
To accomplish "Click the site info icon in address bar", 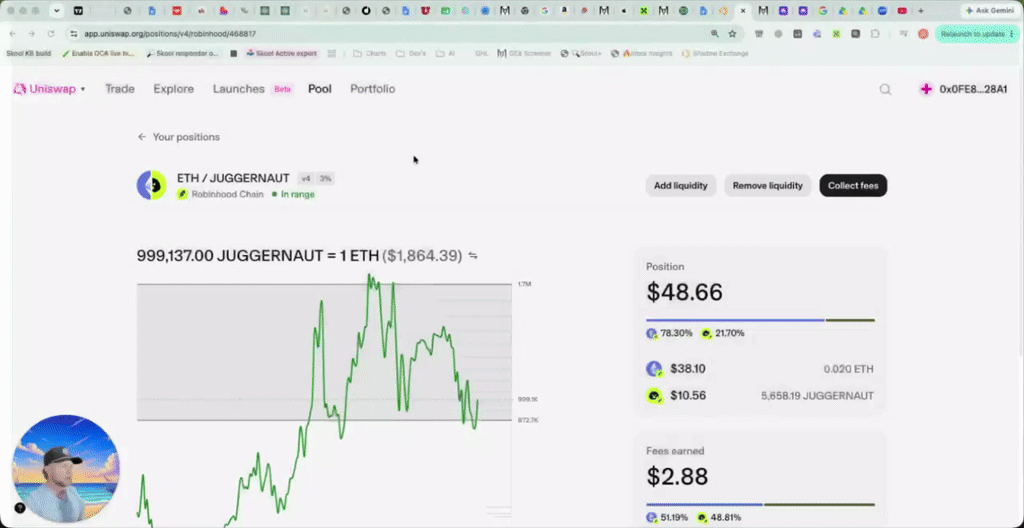I will point(73,33).
